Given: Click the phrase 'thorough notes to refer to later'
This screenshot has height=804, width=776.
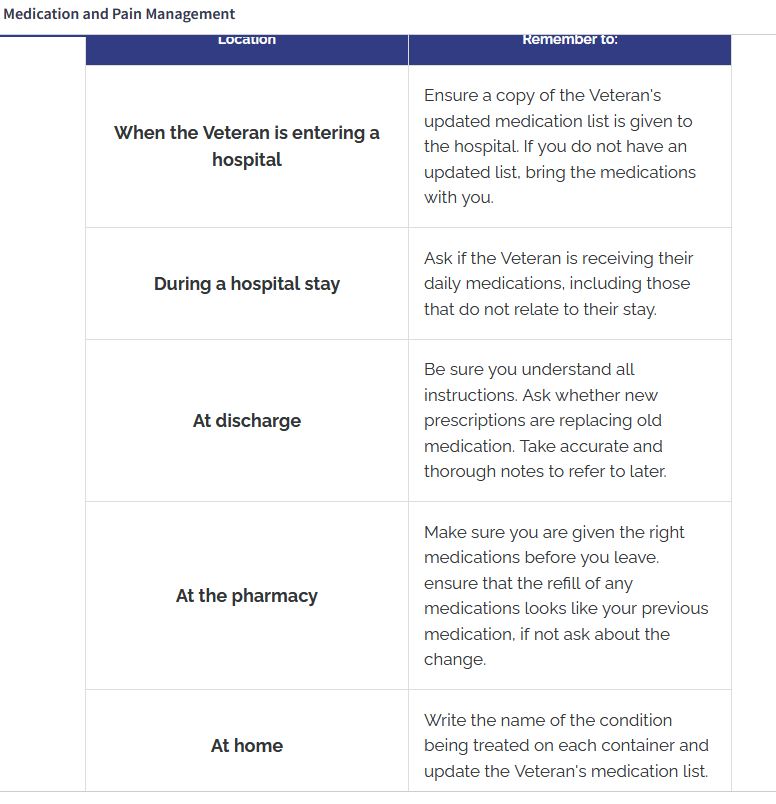Looking at the screenshot, I should tap(544, 471).
